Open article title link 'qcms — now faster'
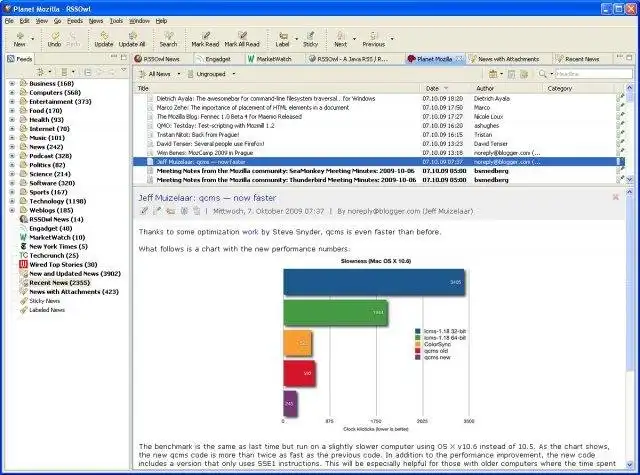 (207, 198)
